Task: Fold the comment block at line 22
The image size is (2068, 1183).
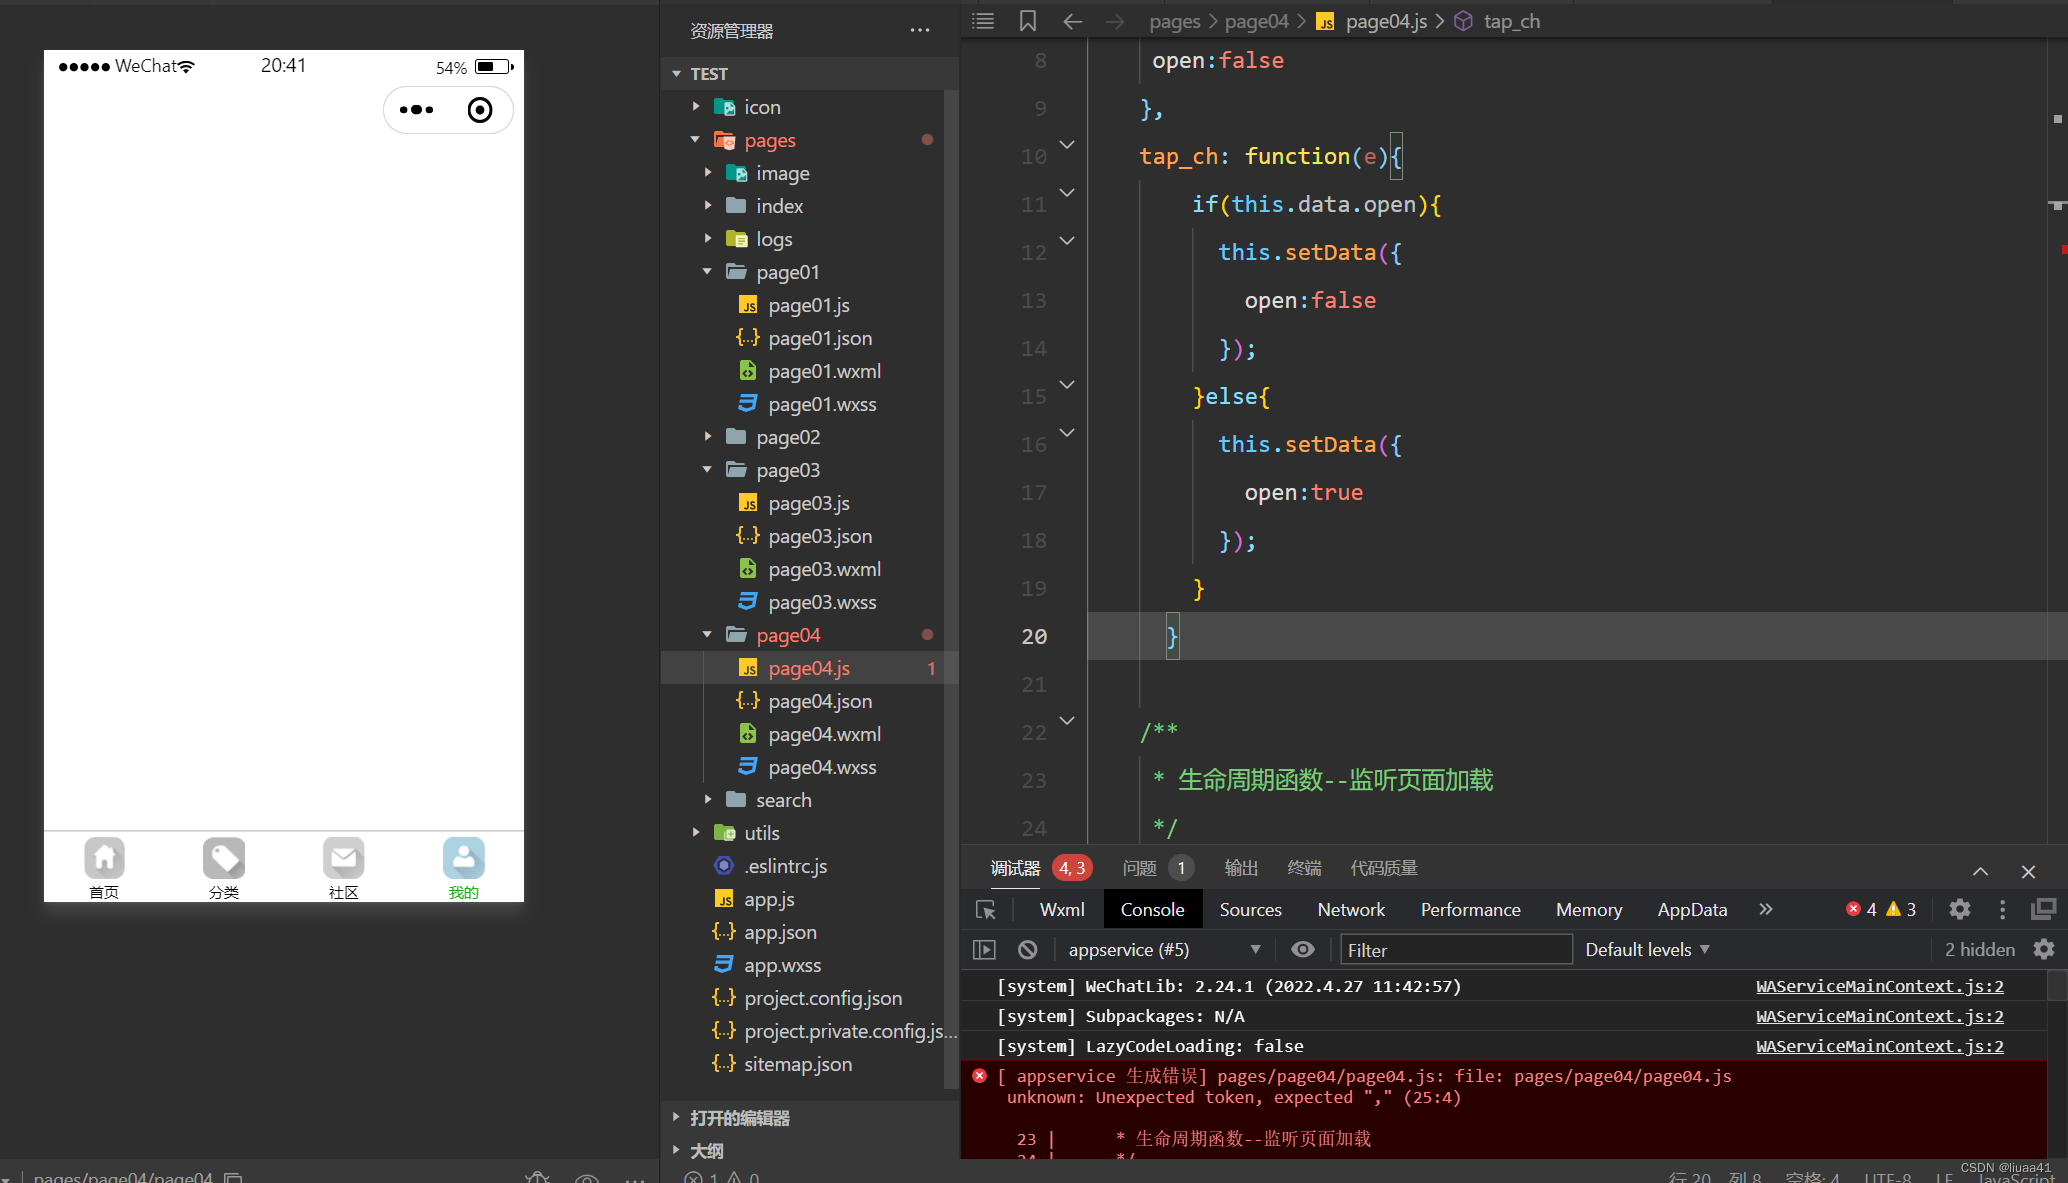Action: click(1067, 721)
